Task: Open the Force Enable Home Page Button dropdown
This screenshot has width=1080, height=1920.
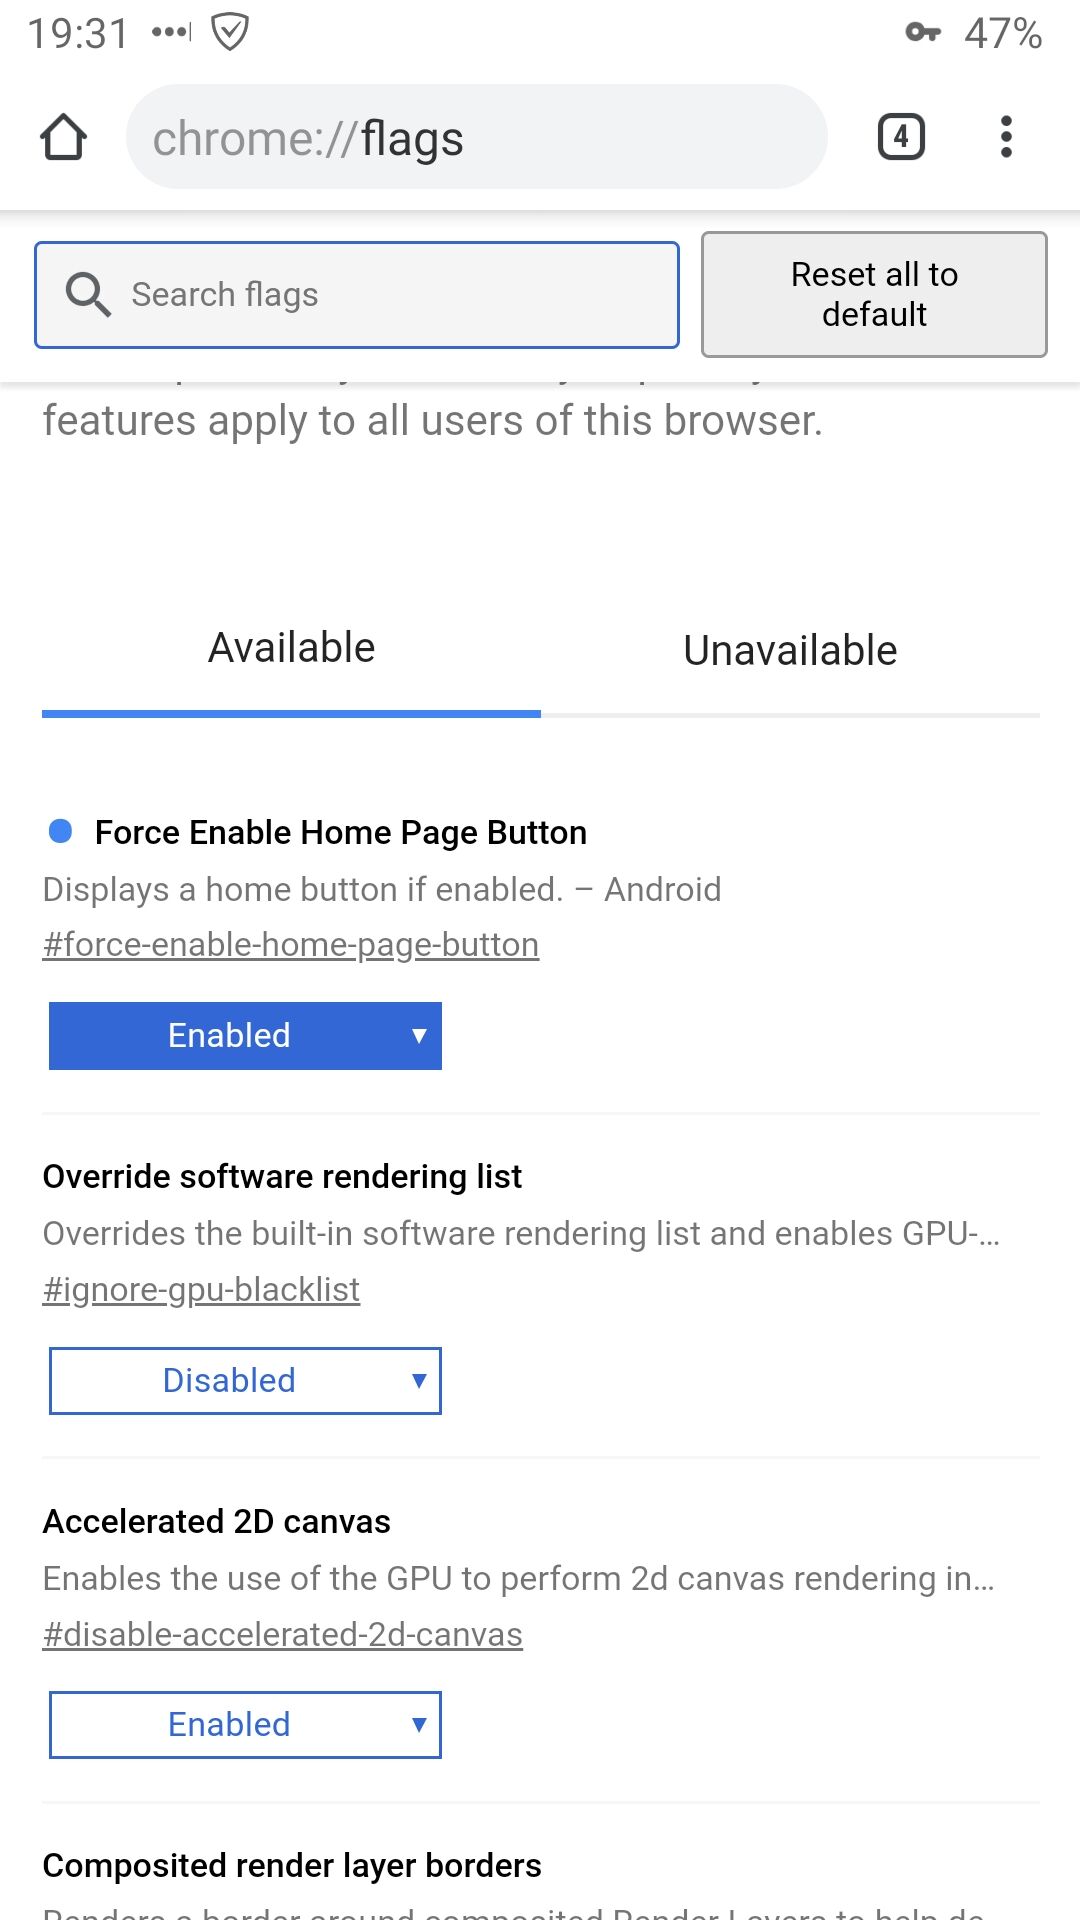Action: point(245,1036)
